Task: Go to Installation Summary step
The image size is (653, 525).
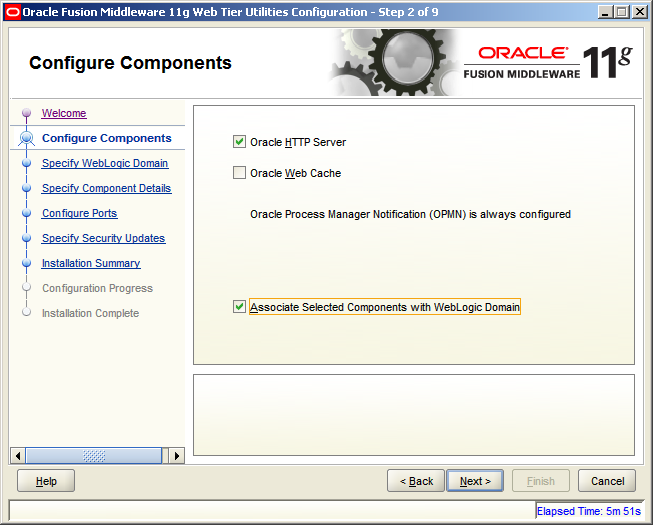Action: point(91,263)
